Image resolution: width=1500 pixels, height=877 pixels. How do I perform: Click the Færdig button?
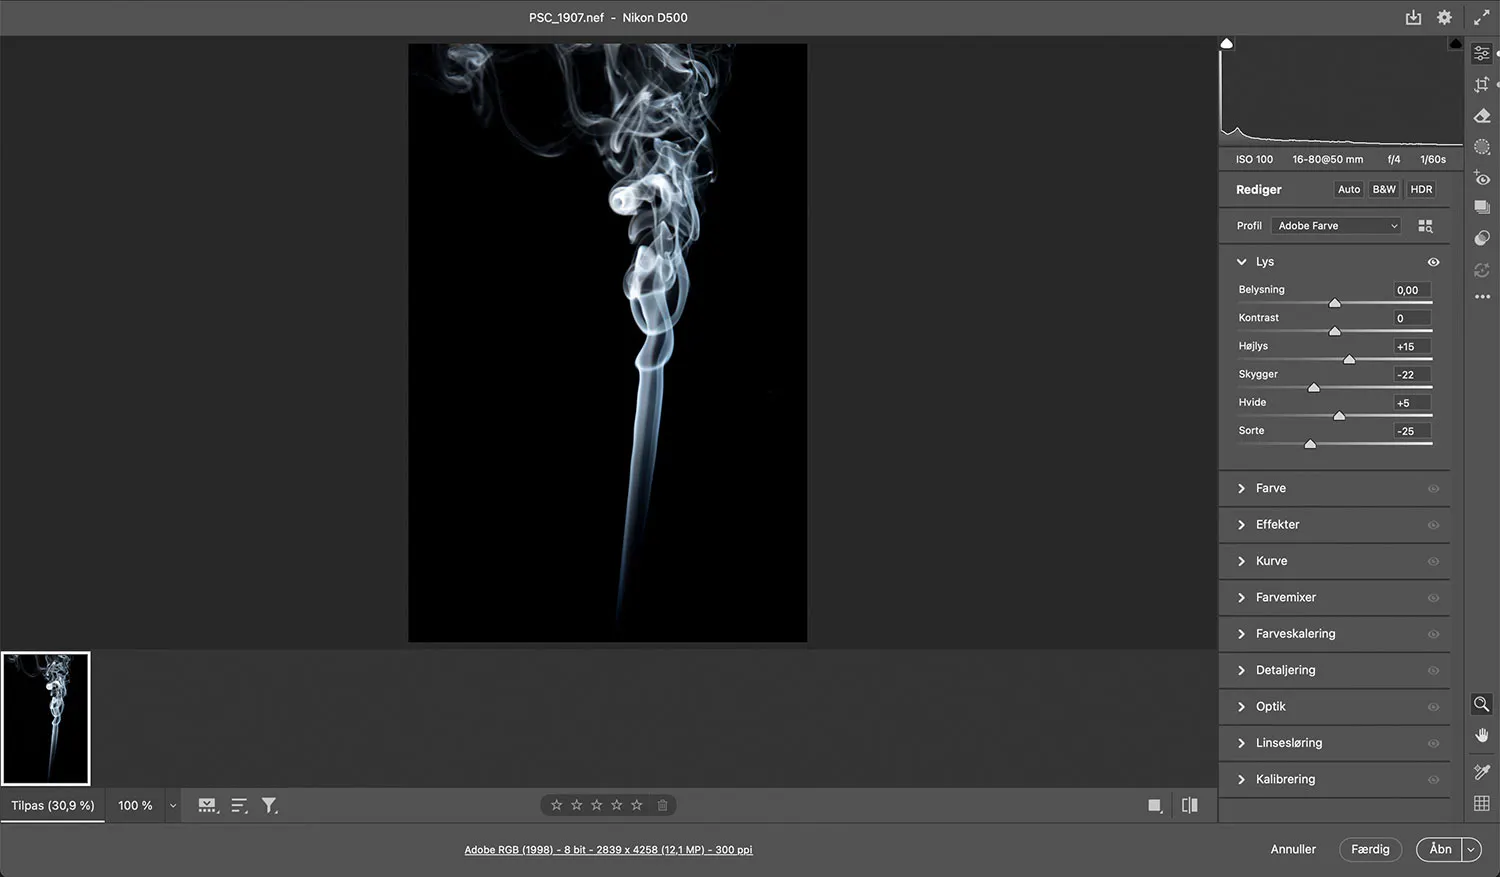(1370, 850)
